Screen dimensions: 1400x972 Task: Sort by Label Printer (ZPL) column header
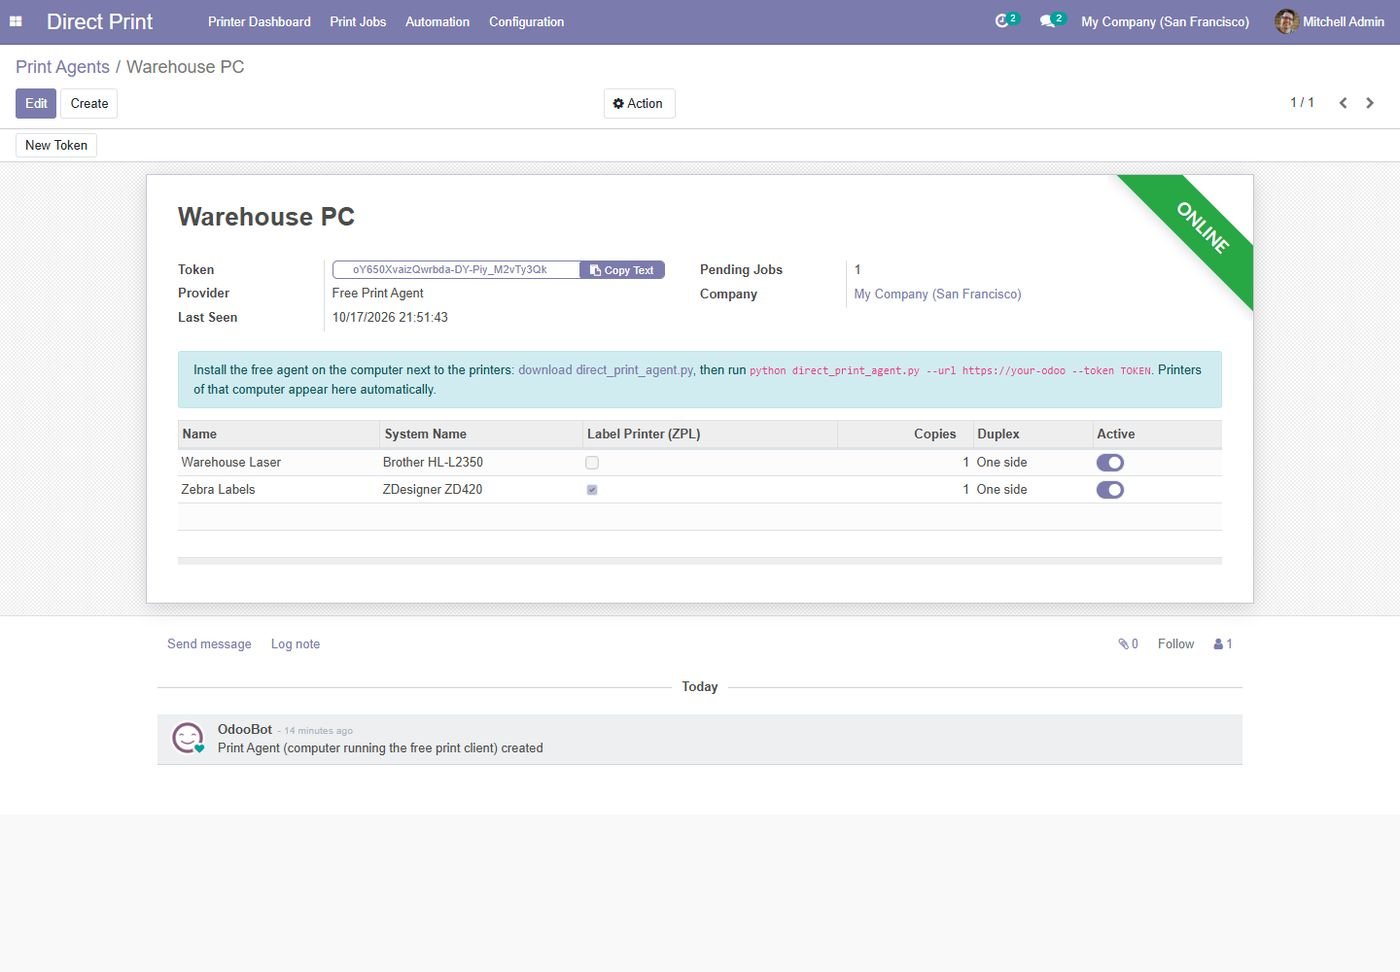[710, 434]
